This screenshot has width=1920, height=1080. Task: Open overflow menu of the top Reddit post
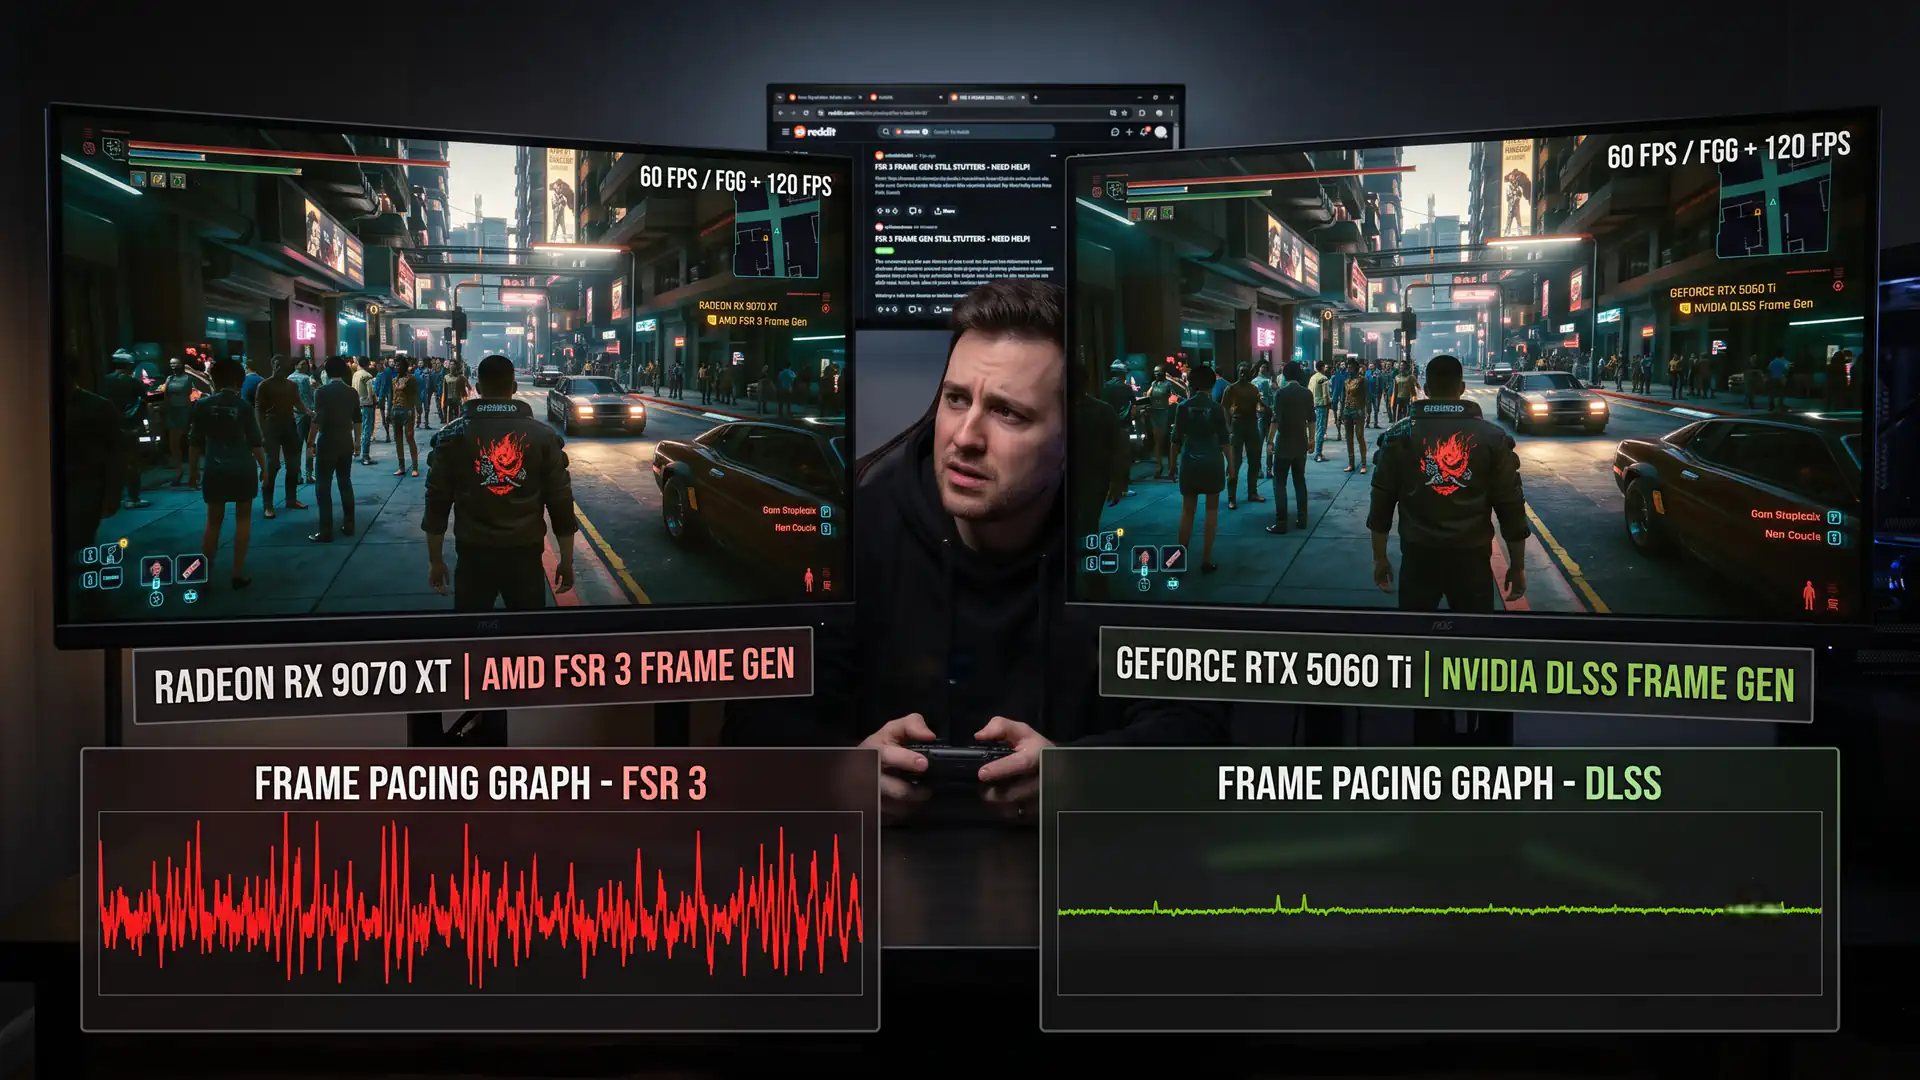tap(1053, 156)
